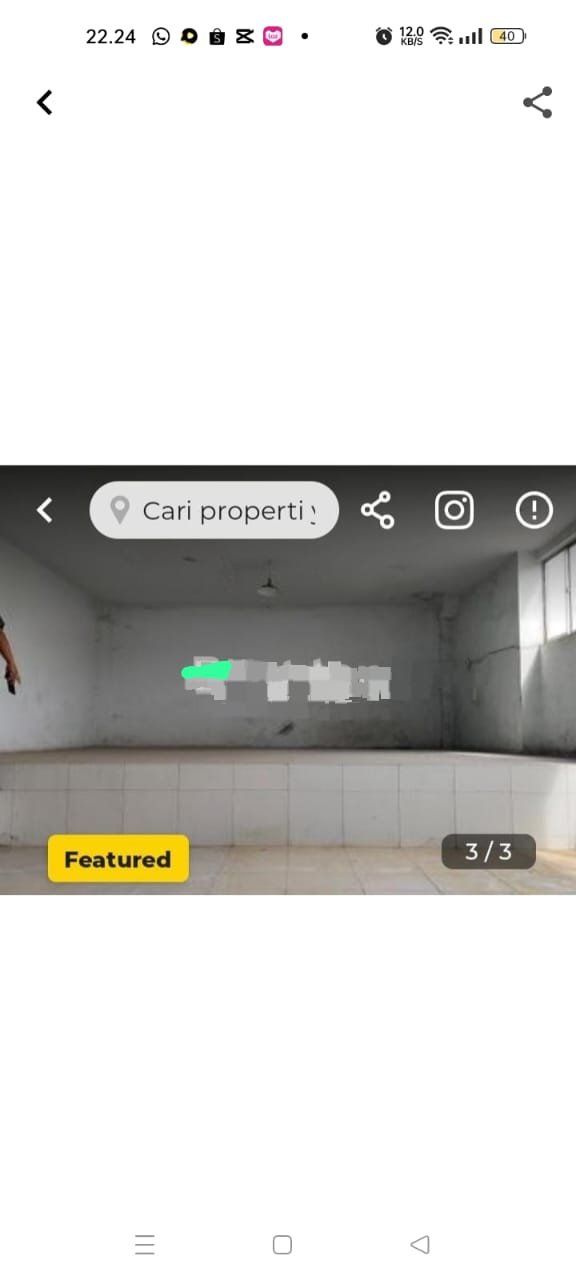The height and width of the screenshot is (1280, 576).
Task: Tap the location pin inside the search pill
Action: (120, 511)
